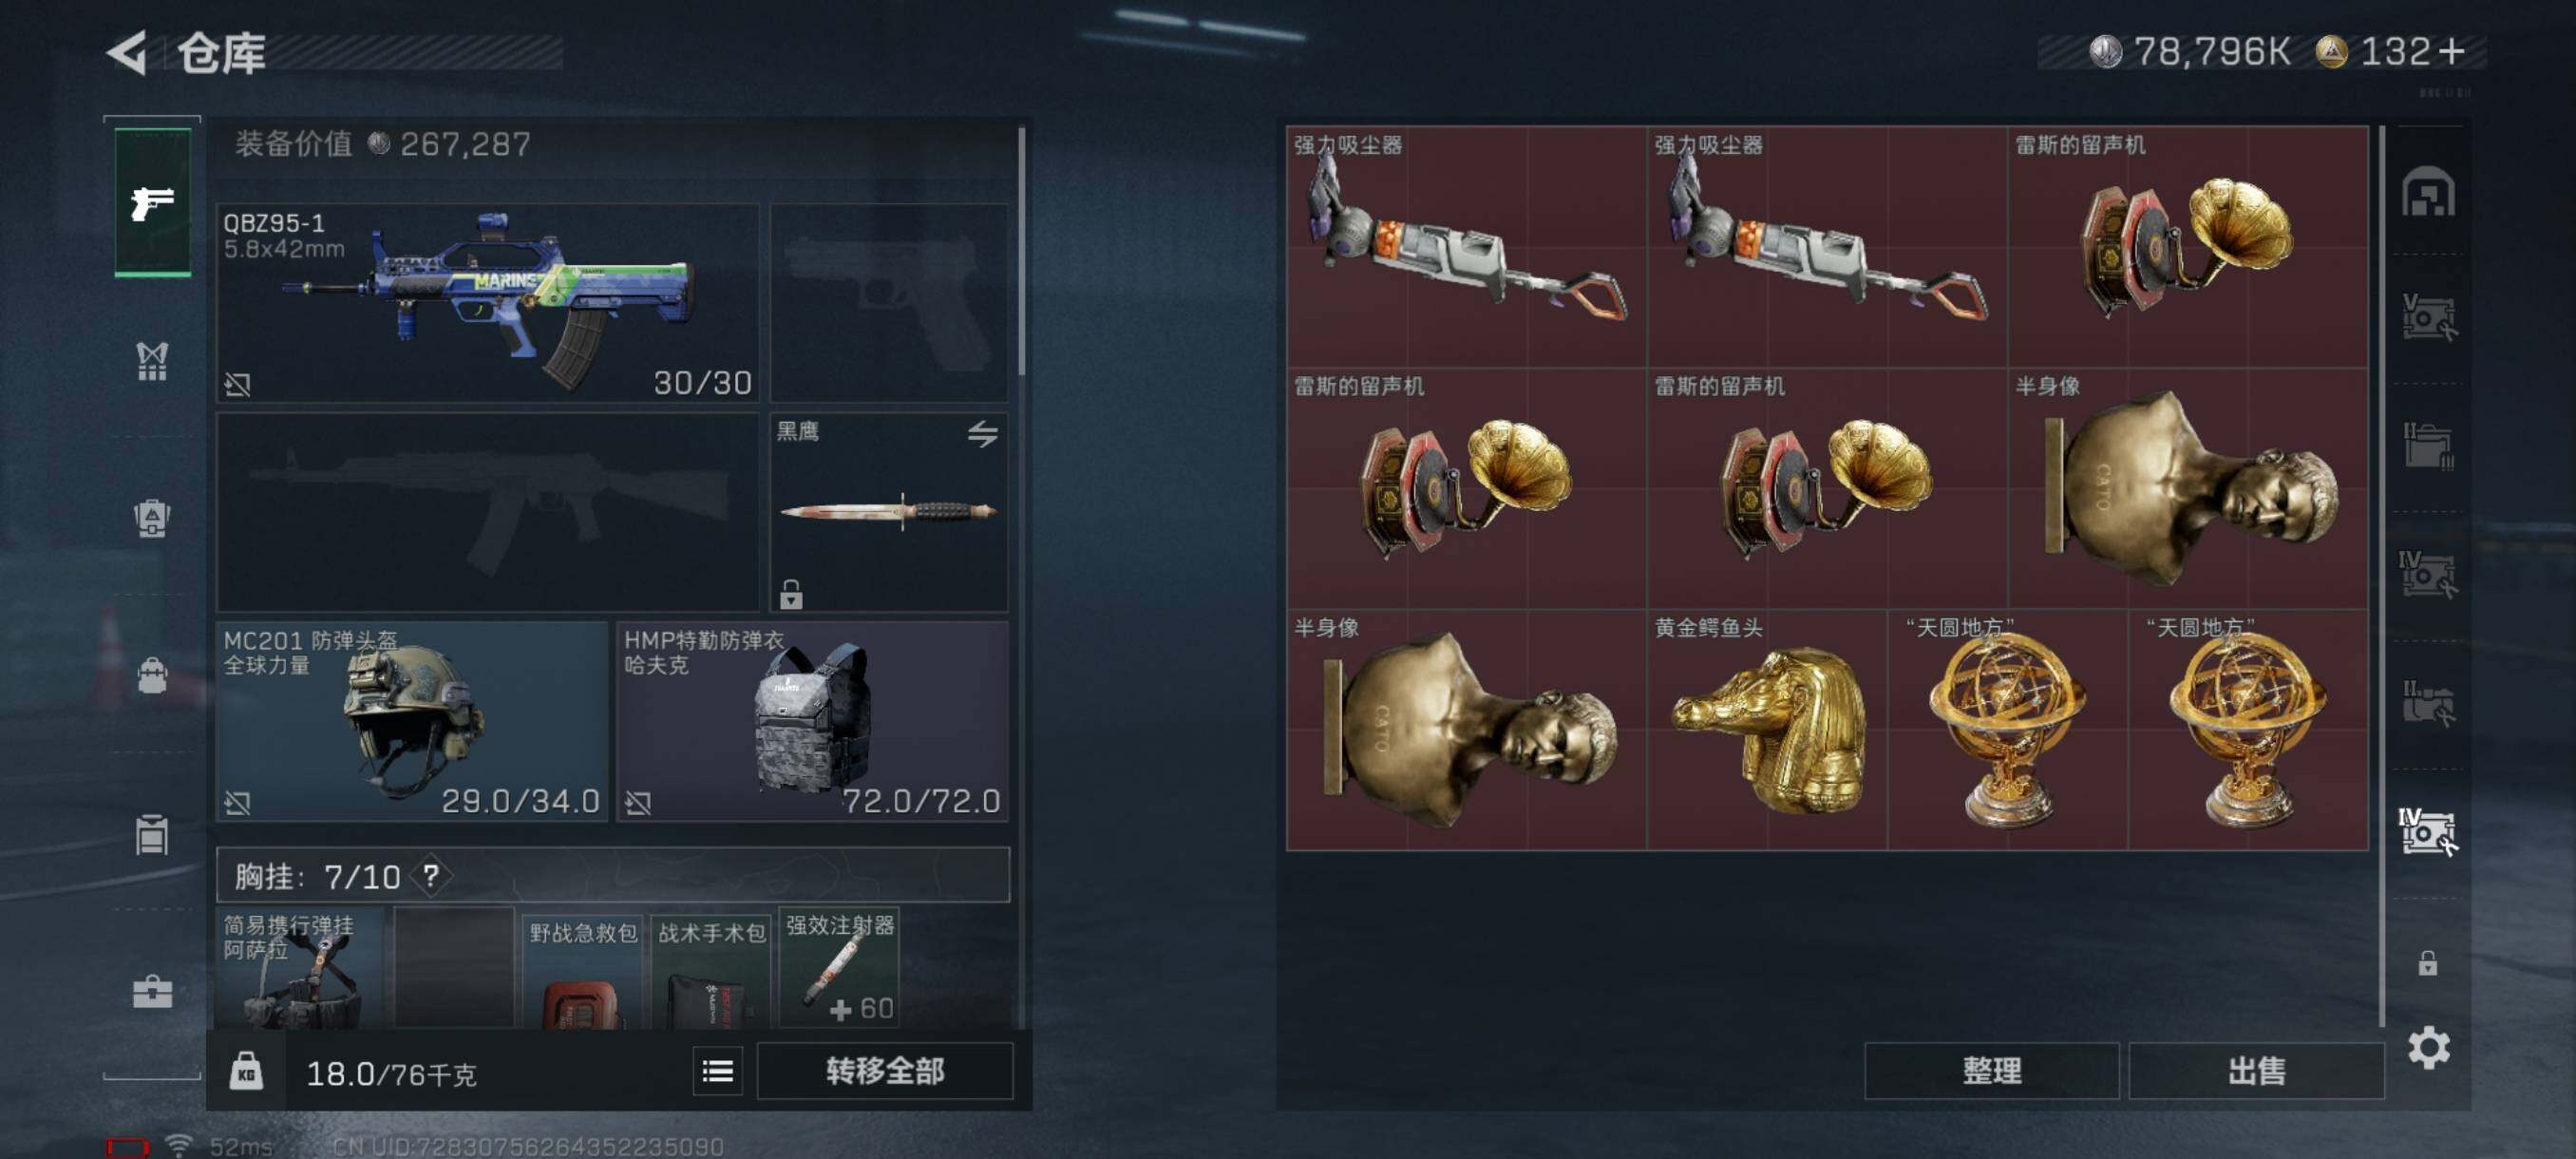
Task: Toggle the QBZ95-1 weapon card flag icon
Action: [237, 384]
